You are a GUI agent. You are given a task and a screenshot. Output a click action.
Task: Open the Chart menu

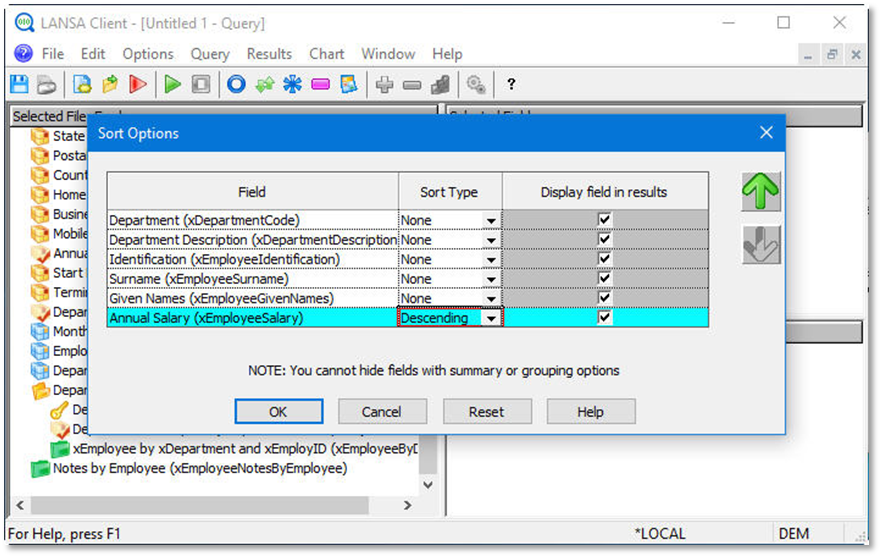pyautogui.click(x=326, y=54)
